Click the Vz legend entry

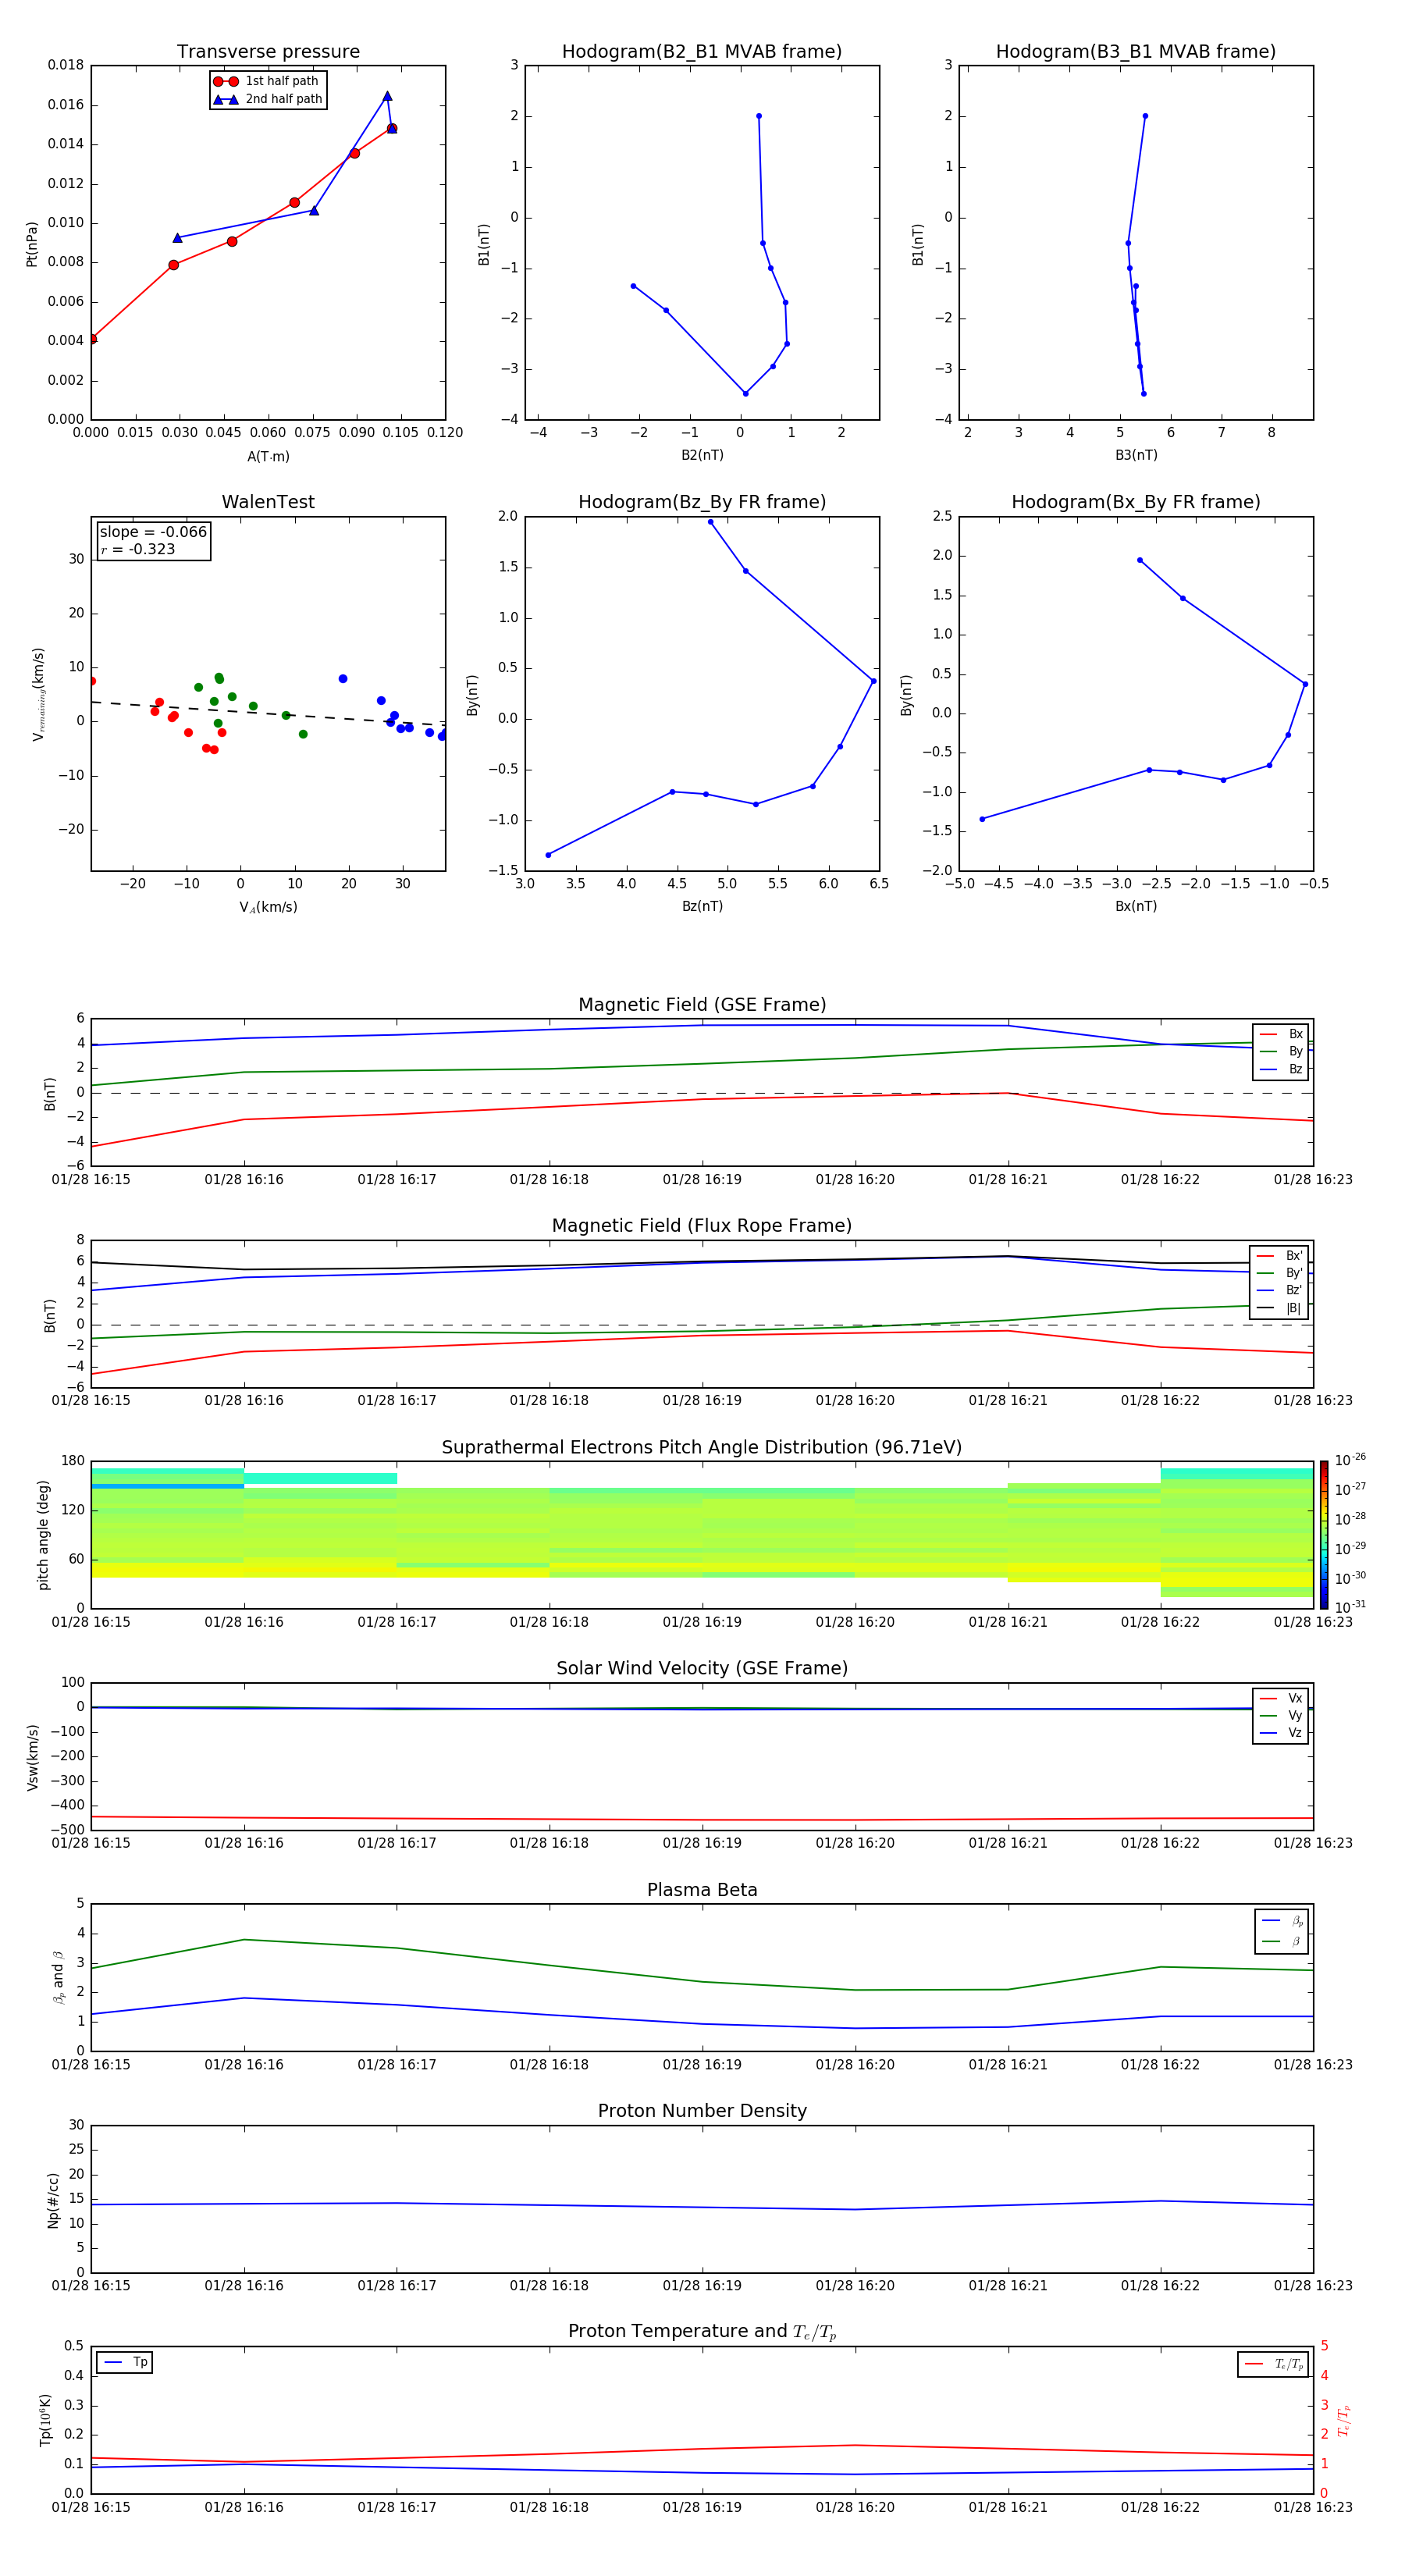point(1281,1733)
